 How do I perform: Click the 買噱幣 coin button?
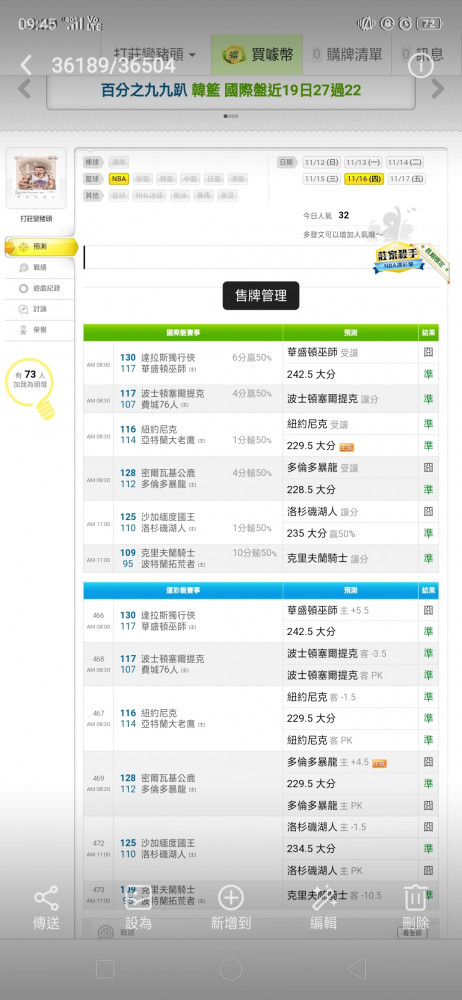258,55
